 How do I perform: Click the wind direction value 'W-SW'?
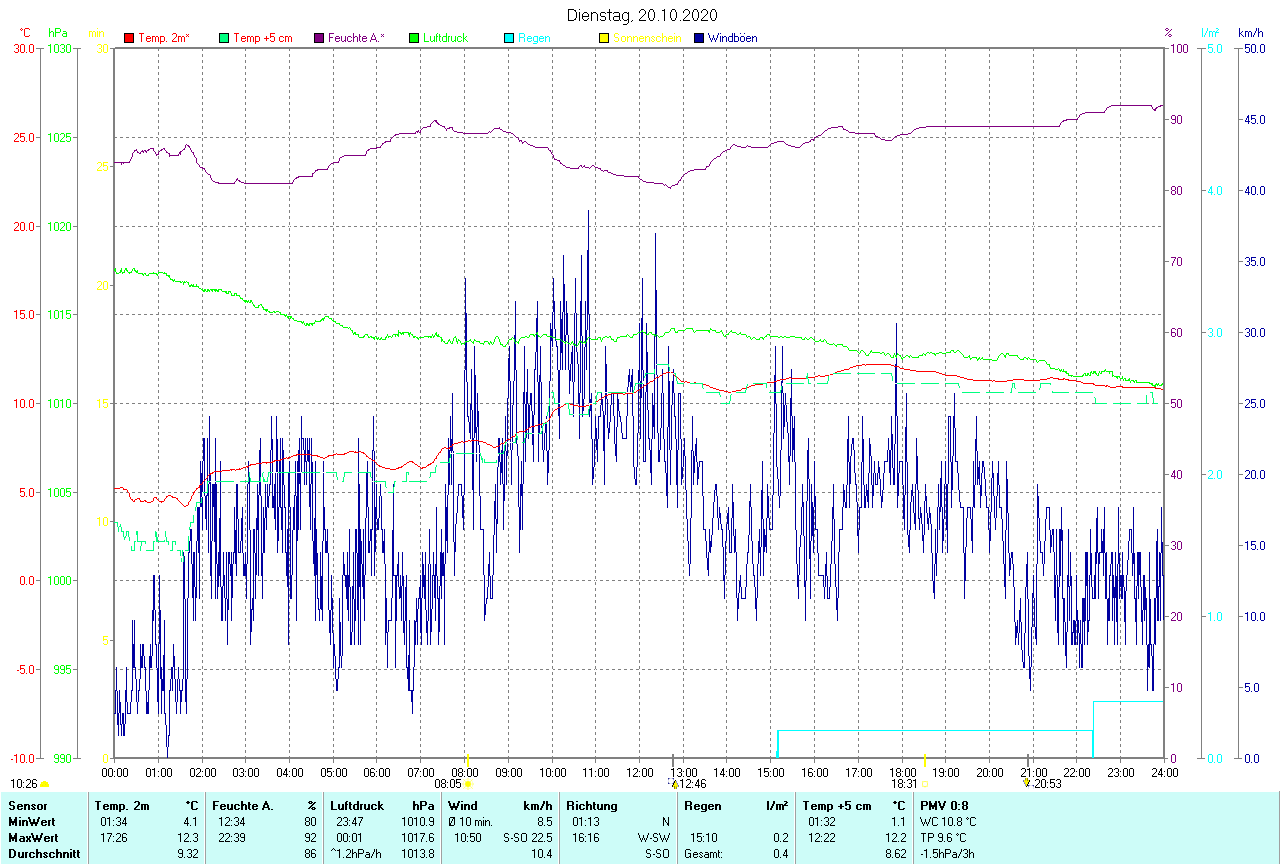click(x=653, y=838)
